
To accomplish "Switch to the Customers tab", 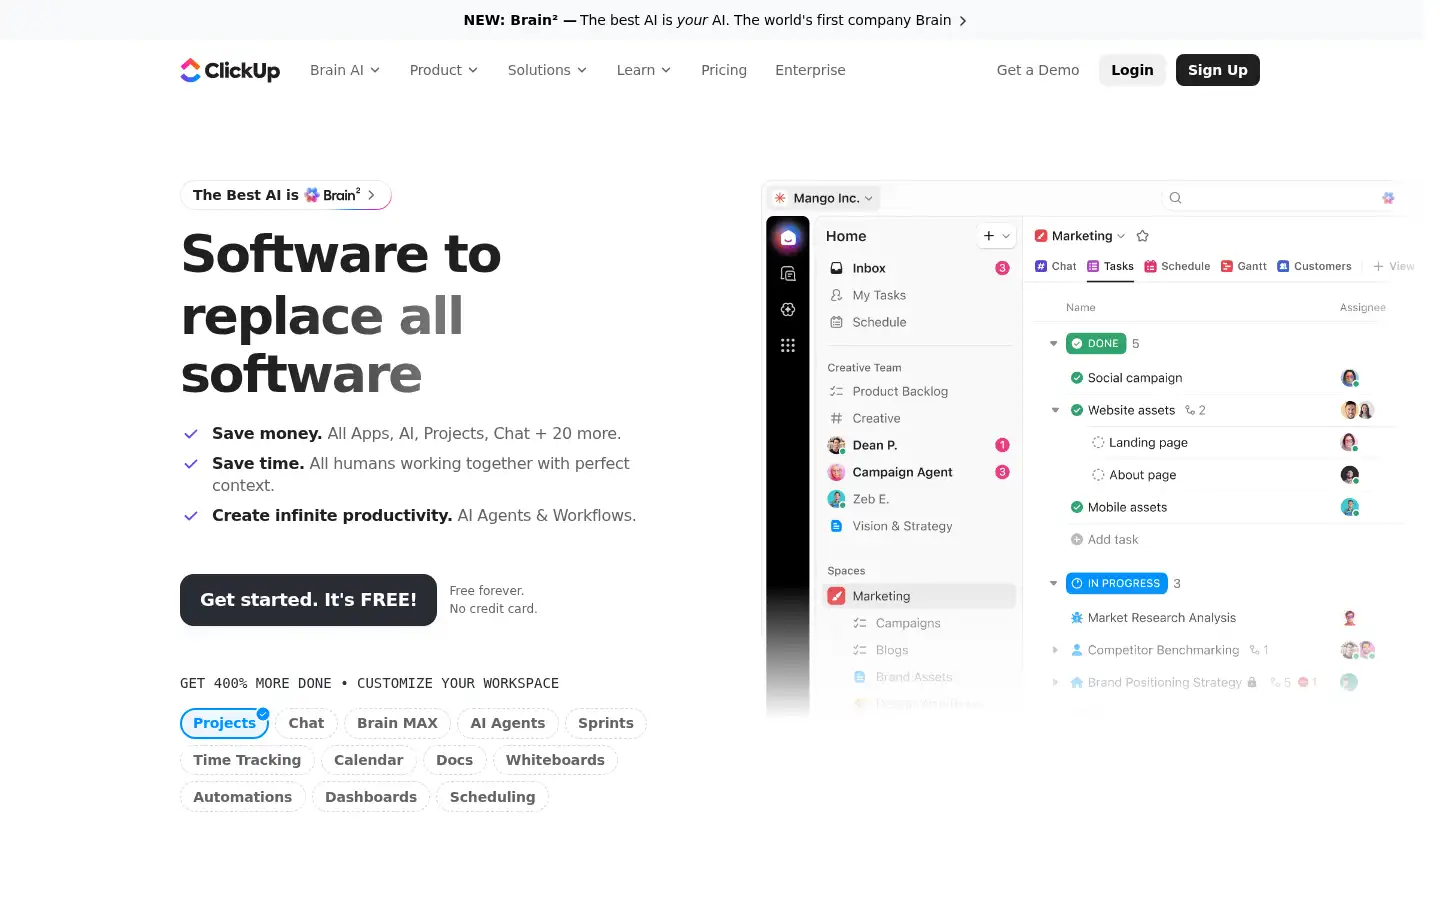I will (1314, 266).
